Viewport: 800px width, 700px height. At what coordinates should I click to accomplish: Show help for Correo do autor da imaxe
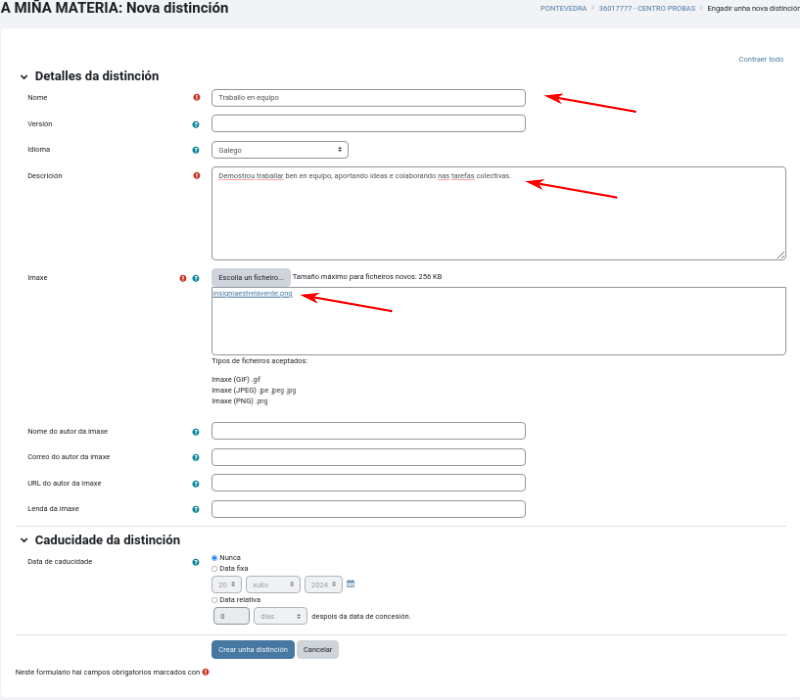coord(196,457)
